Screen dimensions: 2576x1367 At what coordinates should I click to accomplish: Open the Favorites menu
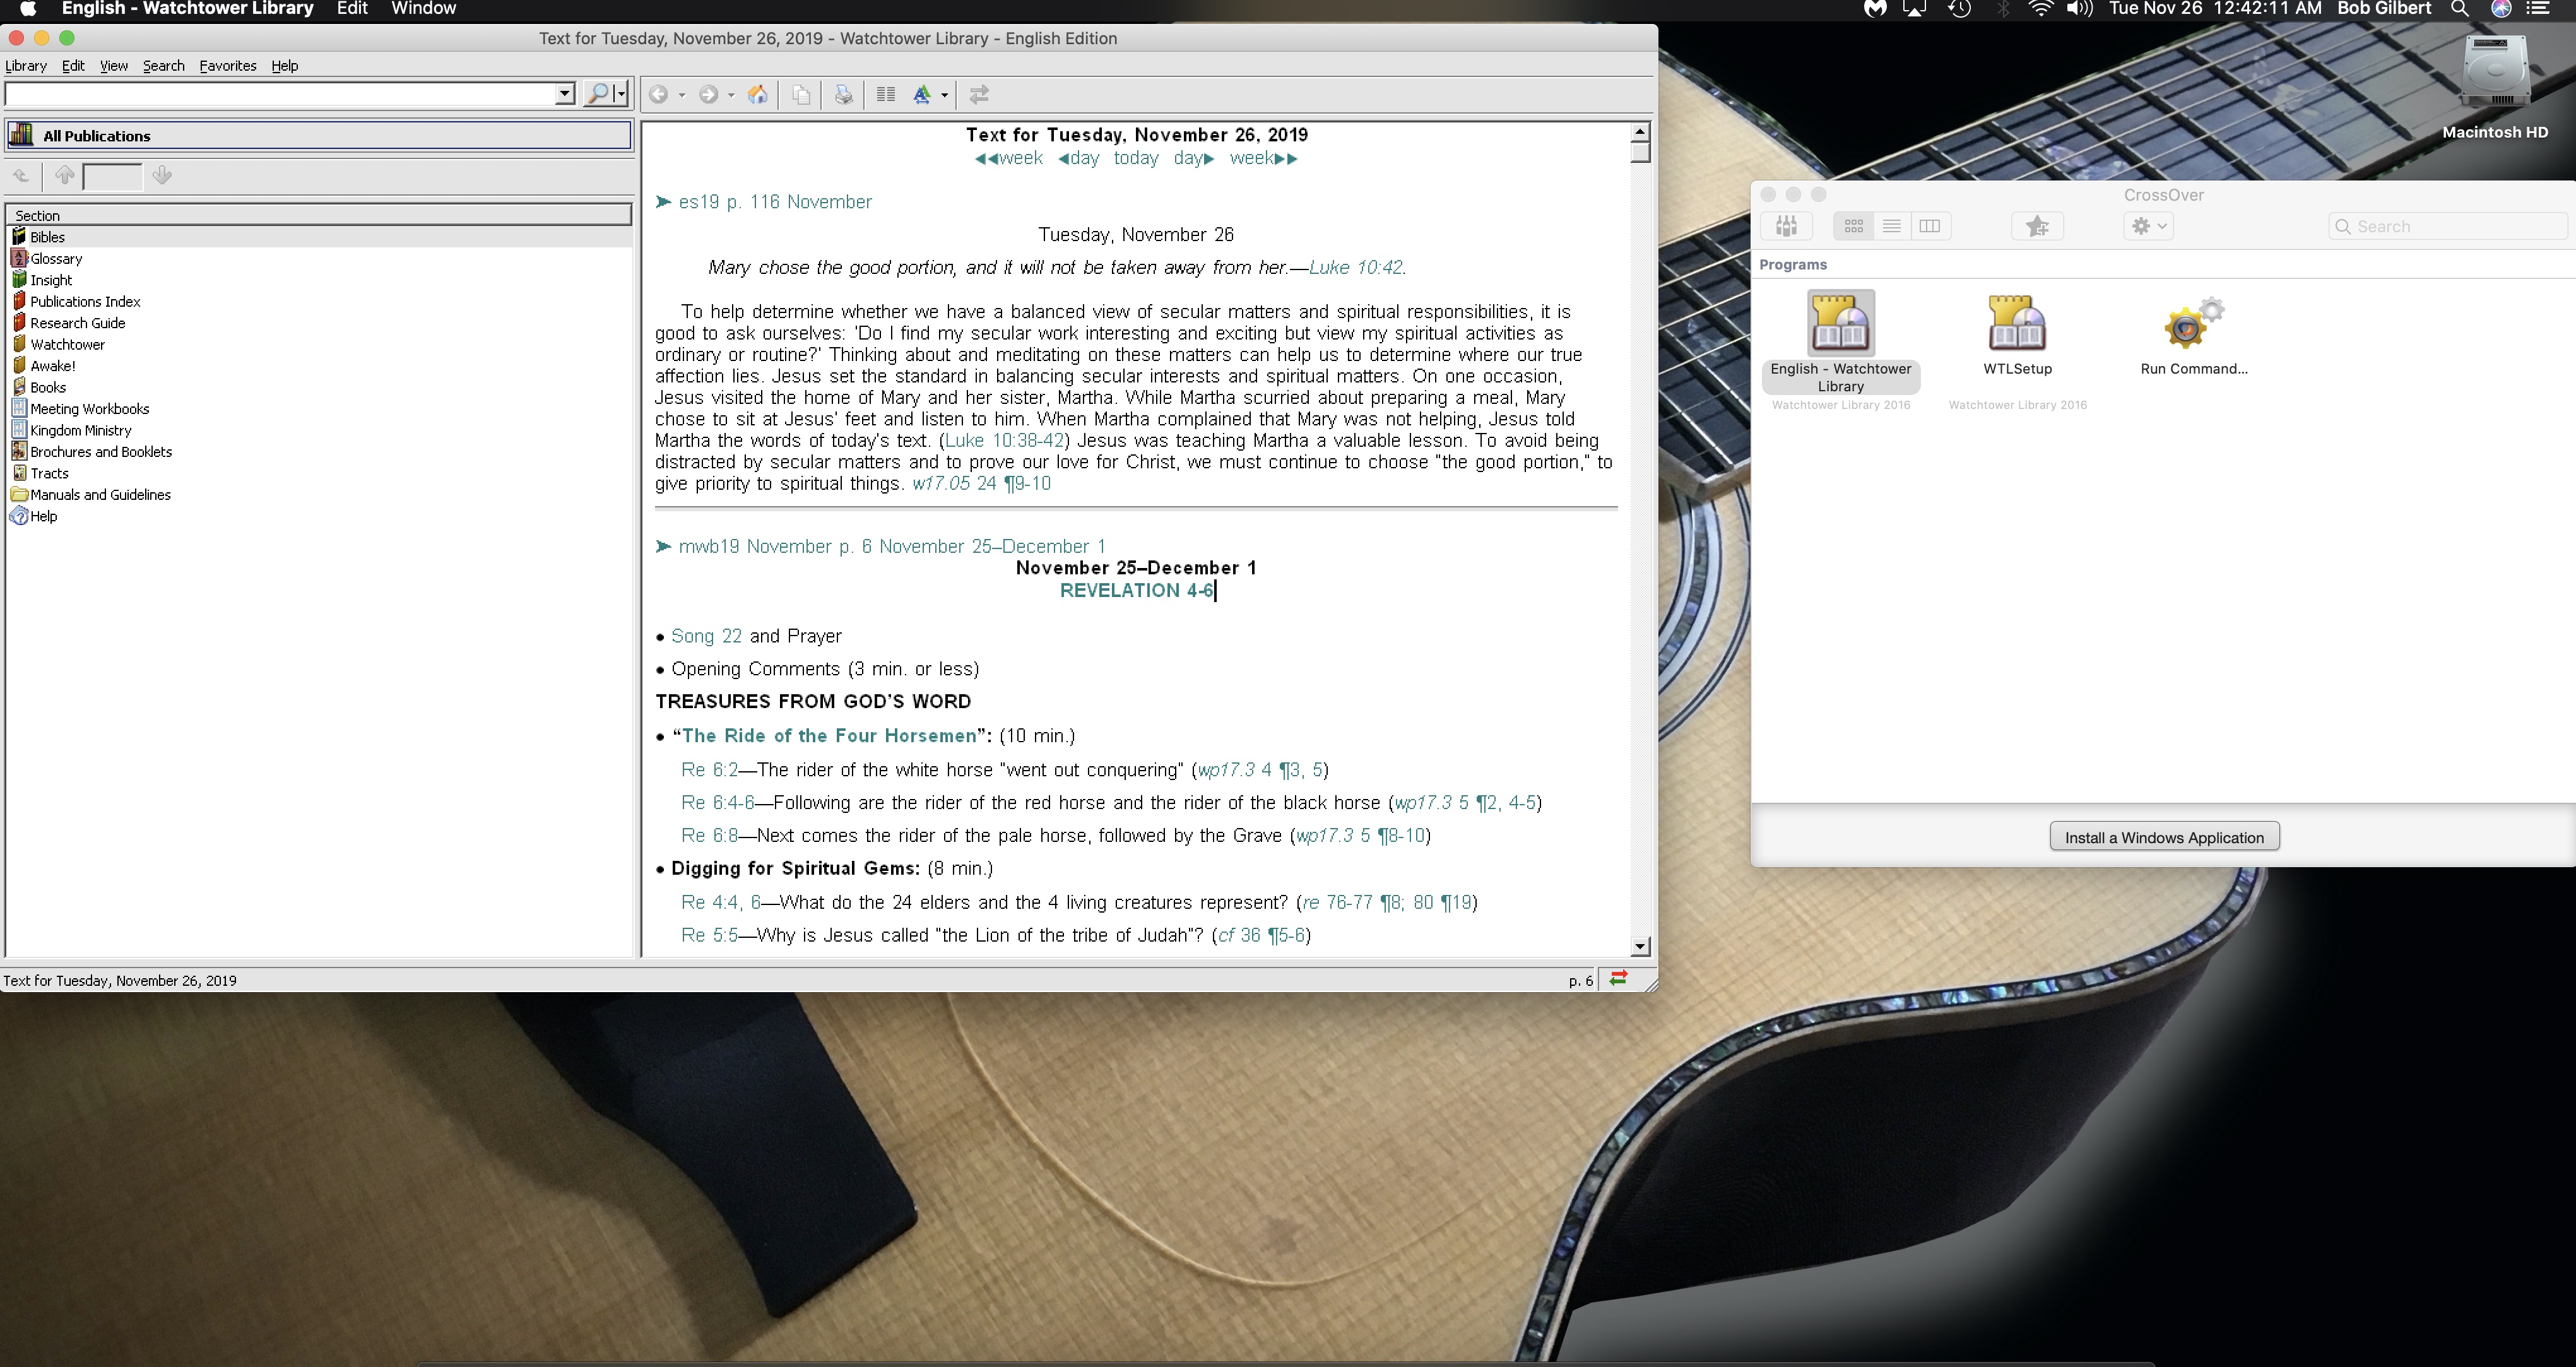pos(227,65)
